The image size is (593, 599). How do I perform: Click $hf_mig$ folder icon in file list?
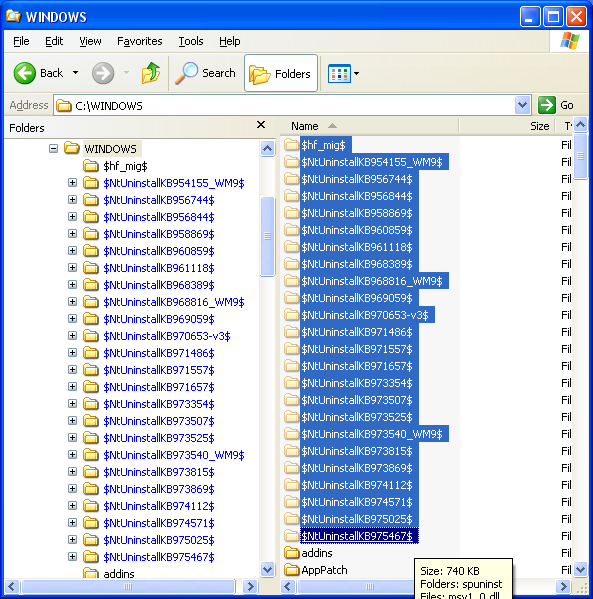click(292, 145)
